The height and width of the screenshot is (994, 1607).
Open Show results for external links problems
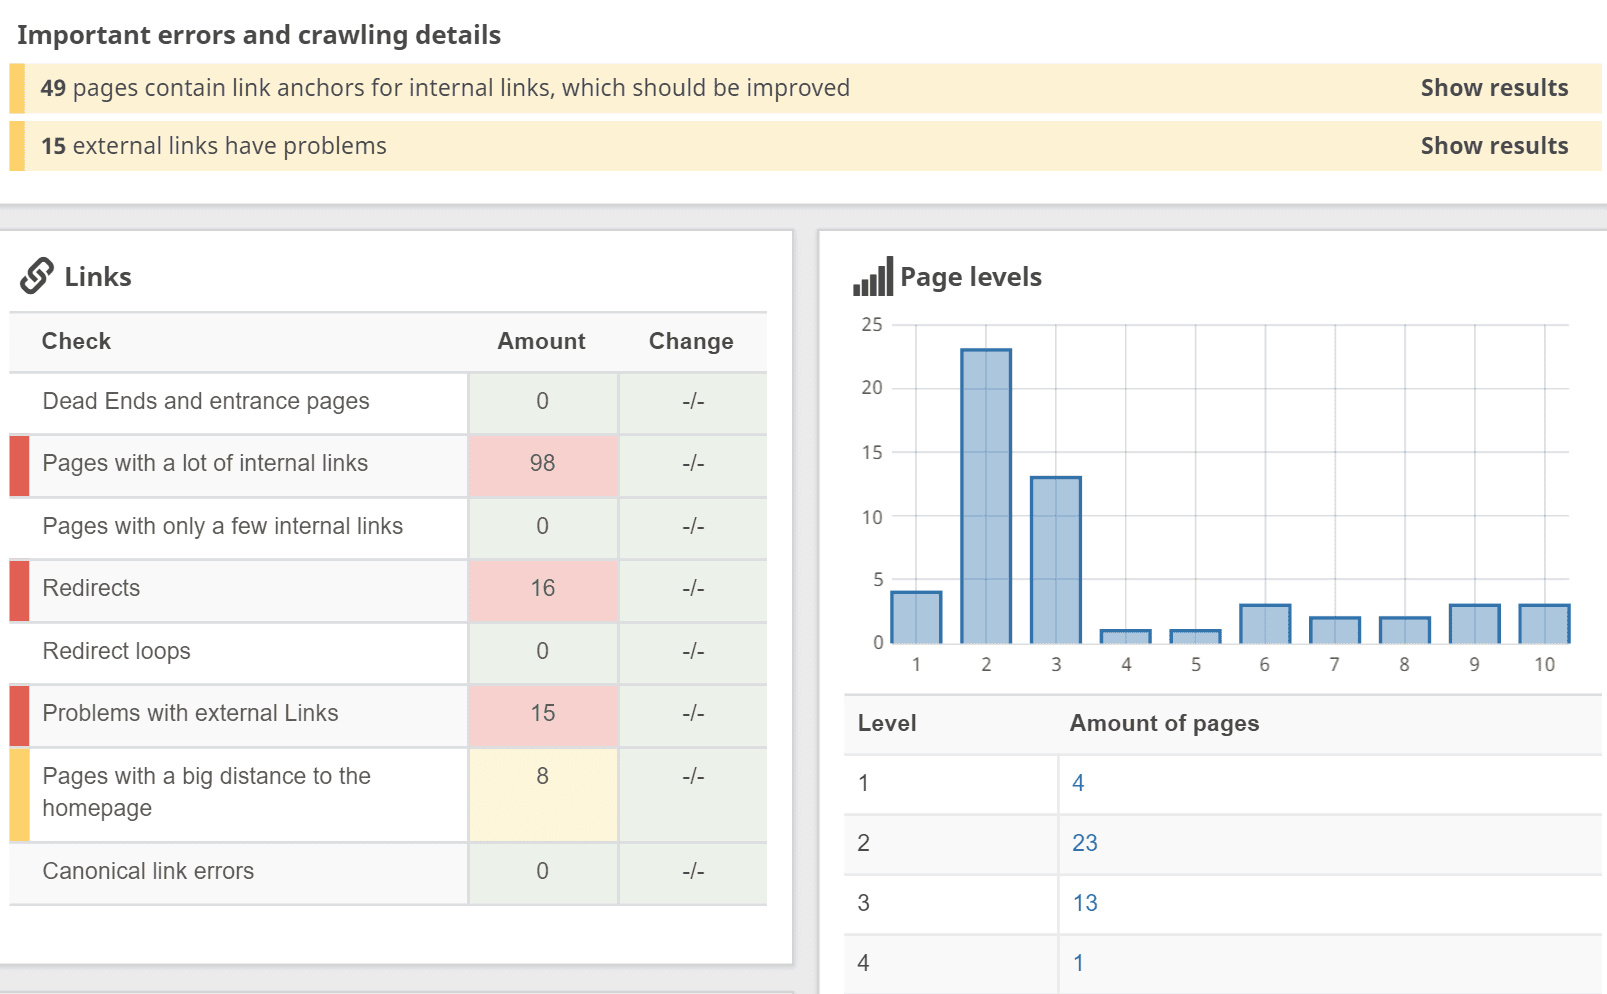tap(1494, 146)
